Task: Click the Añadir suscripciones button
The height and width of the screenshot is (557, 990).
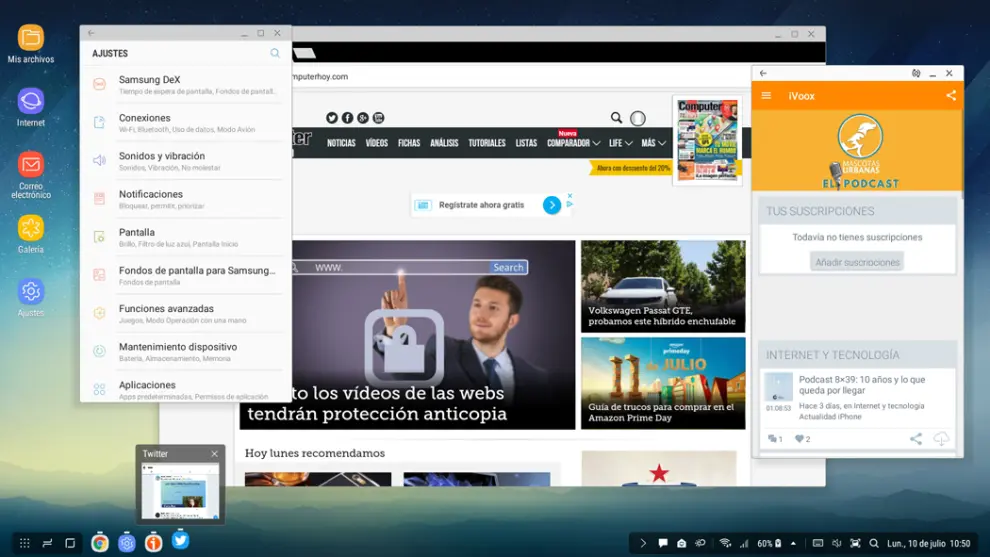Action: (x=857, y=262)
